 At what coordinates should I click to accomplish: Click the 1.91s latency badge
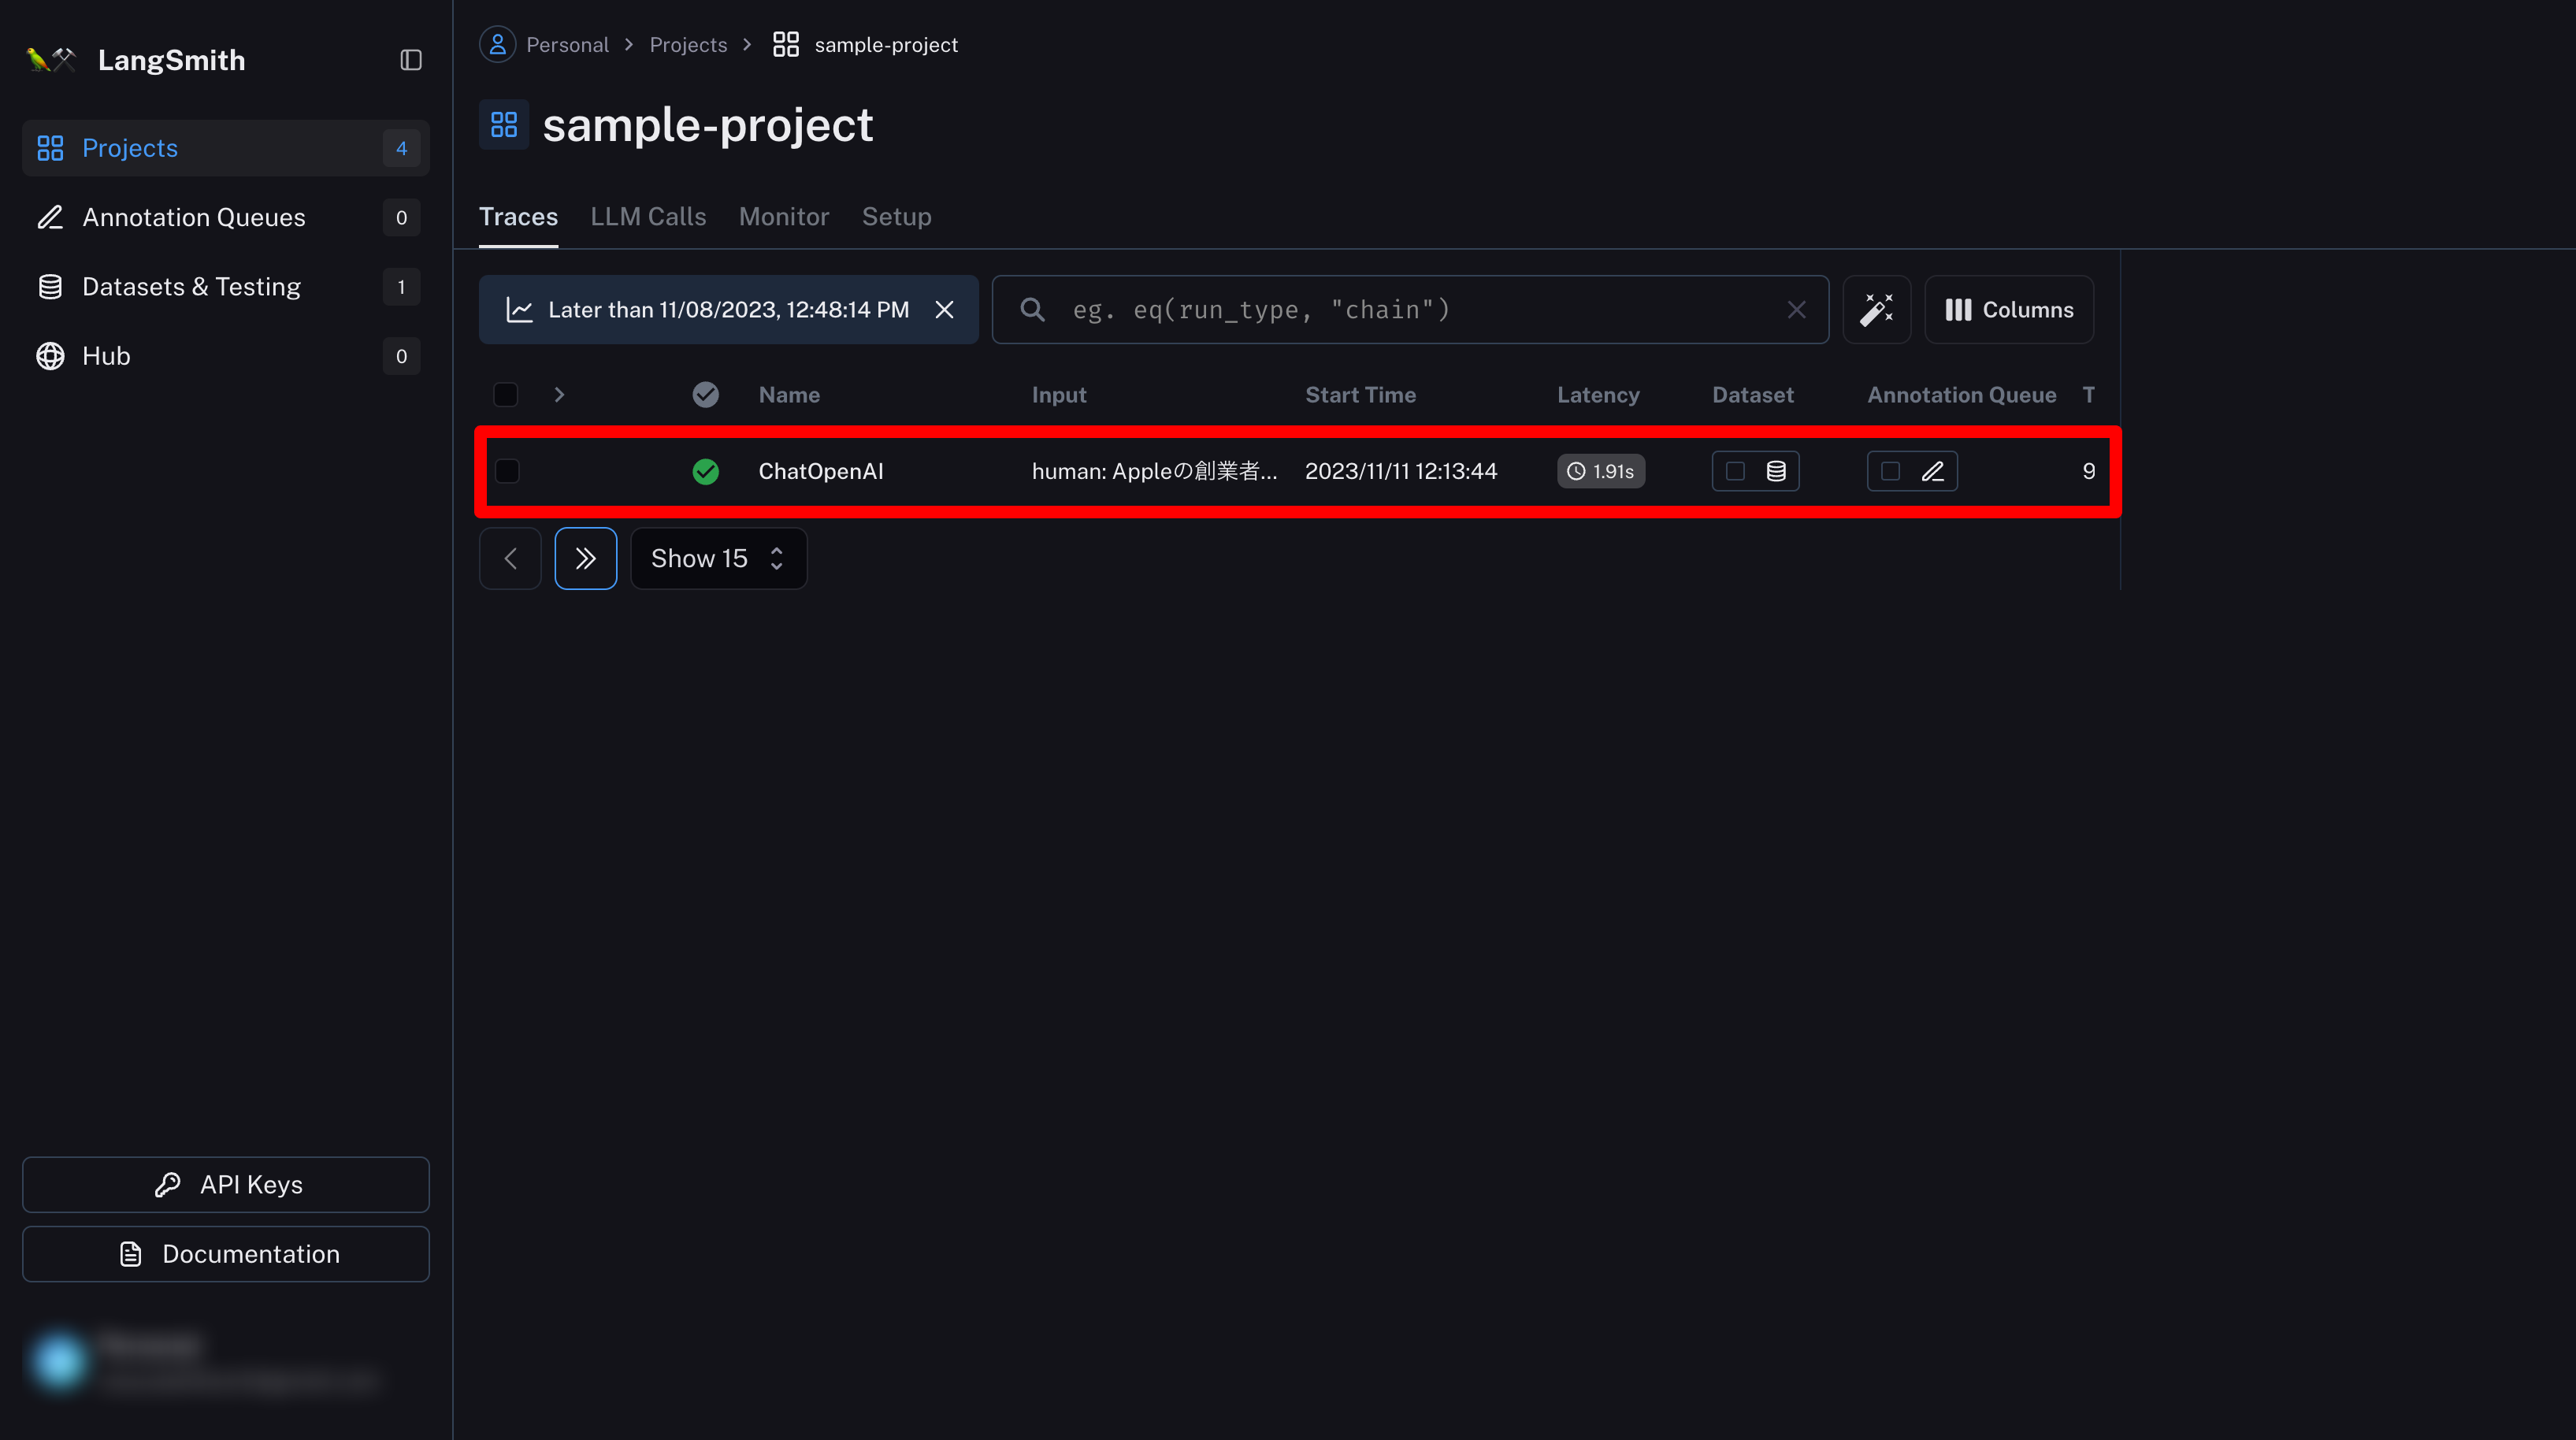[1600, 471]
